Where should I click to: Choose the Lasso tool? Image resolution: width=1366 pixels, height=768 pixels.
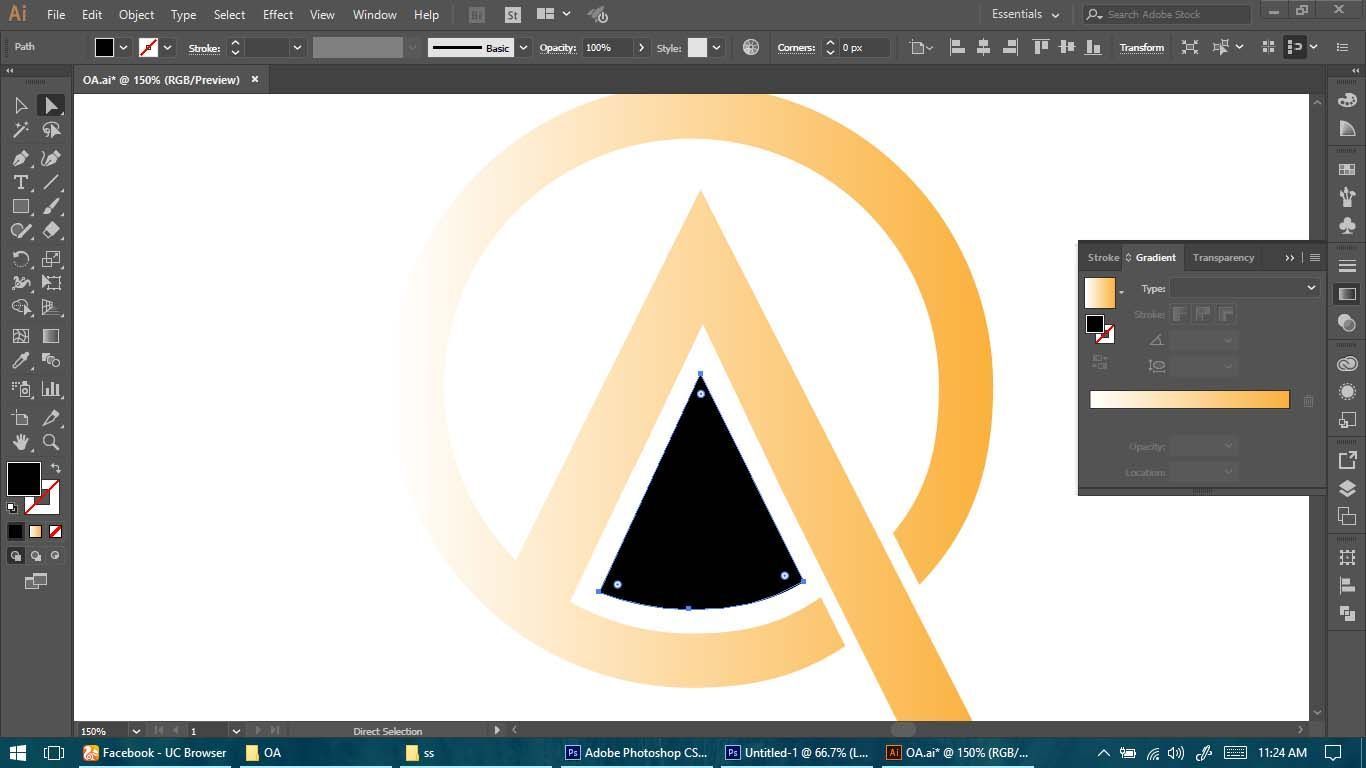[51, 130]
